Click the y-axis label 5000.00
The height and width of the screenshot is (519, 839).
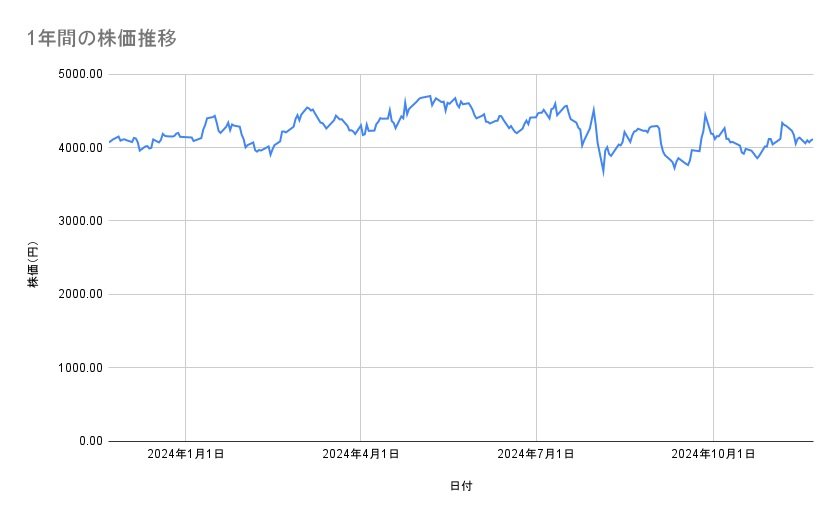point(83,74)
